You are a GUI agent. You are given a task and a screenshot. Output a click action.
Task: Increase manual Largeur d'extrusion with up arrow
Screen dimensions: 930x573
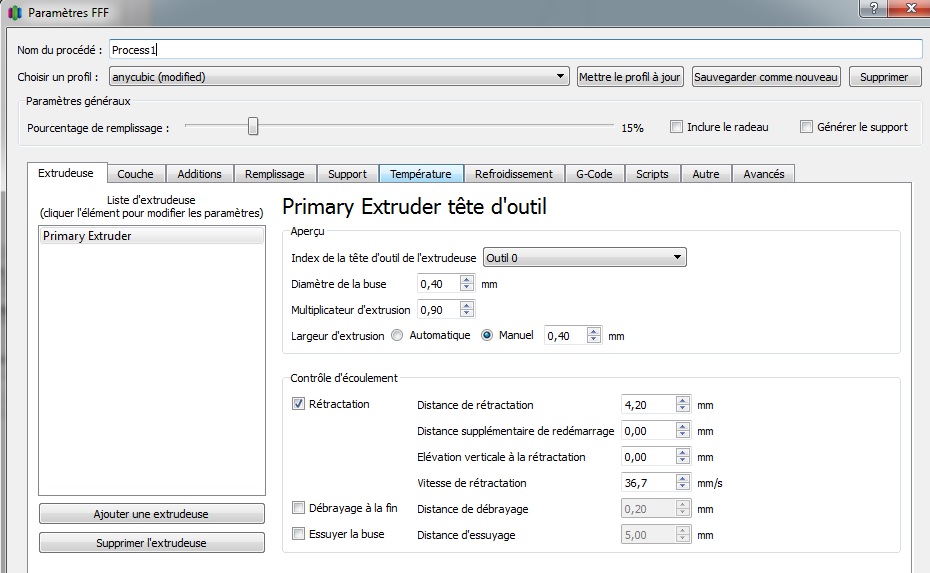tap(594, 332)
